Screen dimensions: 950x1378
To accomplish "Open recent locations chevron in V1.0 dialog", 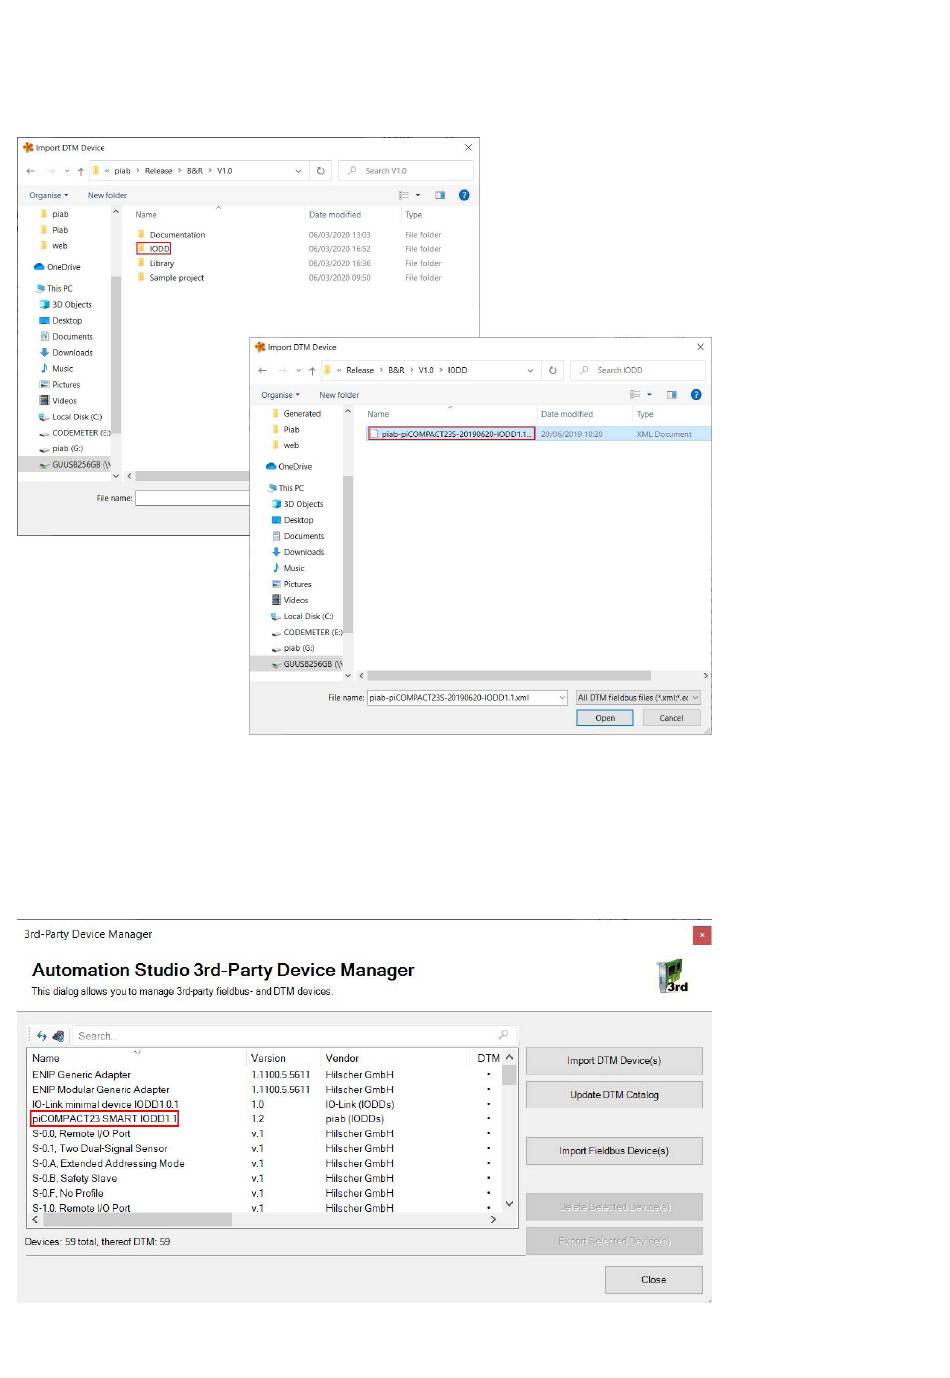I will coord(66,171).
